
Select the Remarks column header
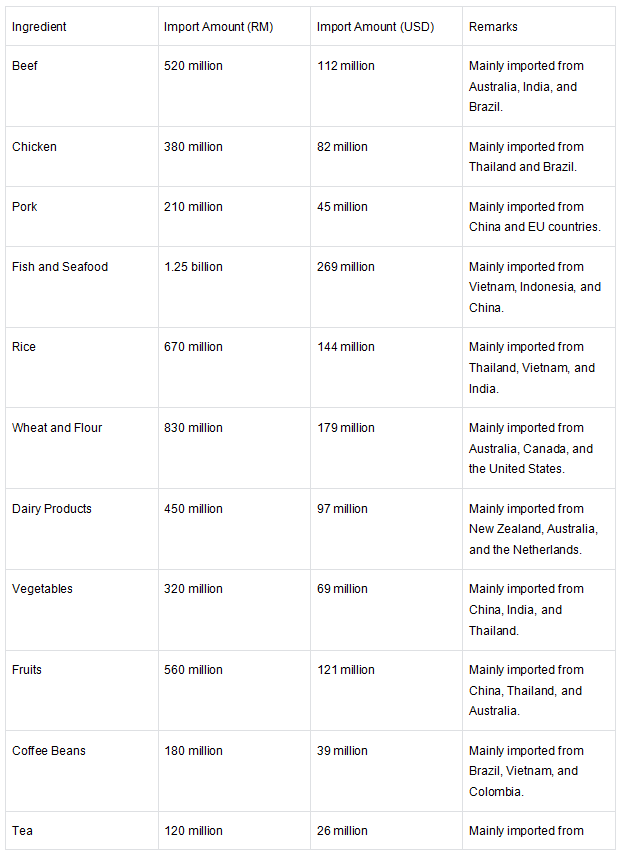(x=539, y=26)
